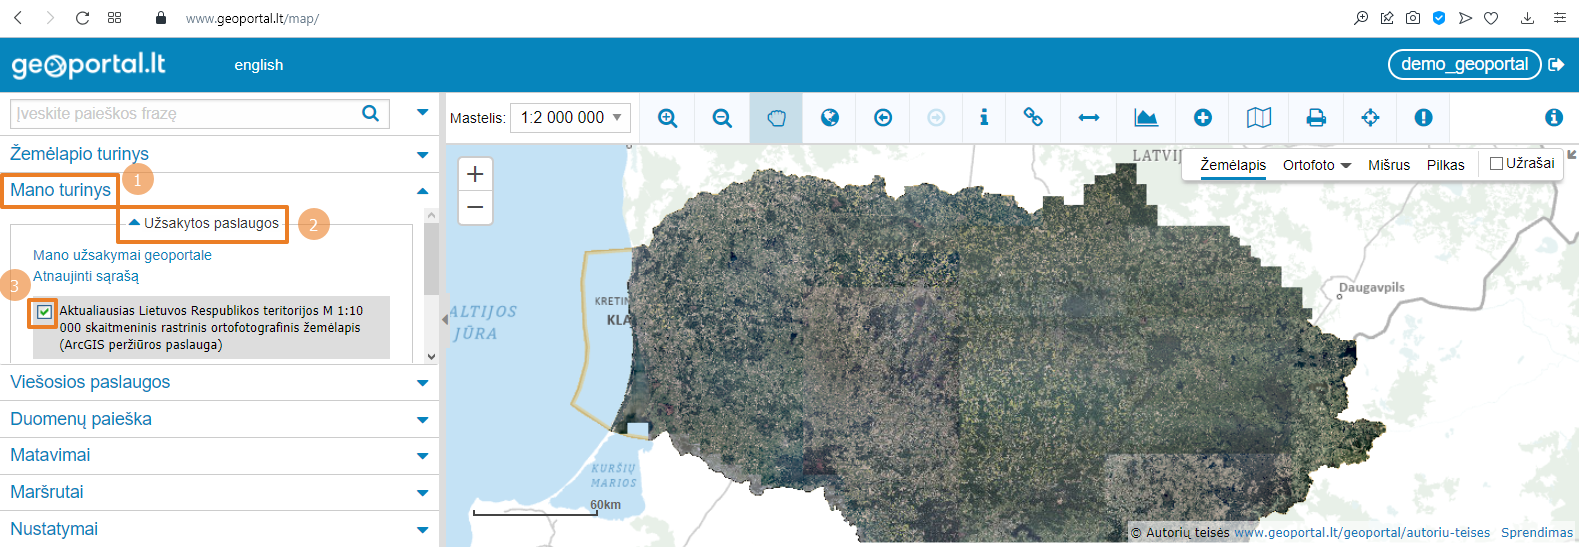Click the search phrase input field
This screenshot has height=547, width=1579.
coord(185,114)
